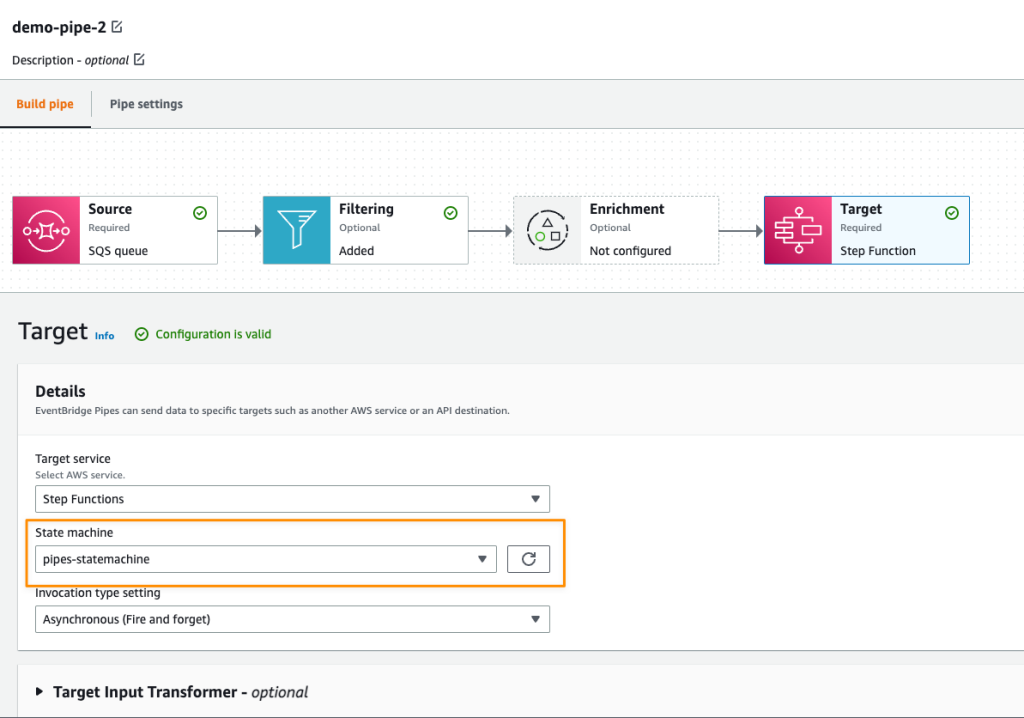Switch to the Build pipe tab
This screenshot has height=718, width=1024.
coord(45,104)
